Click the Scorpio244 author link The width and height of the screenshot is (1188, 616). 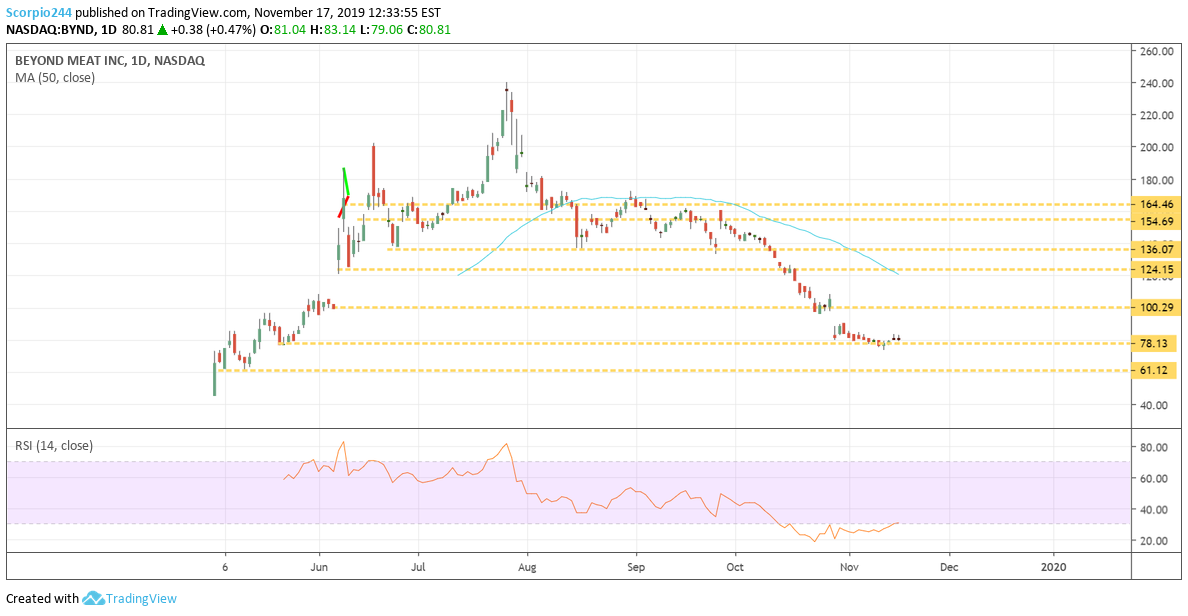(39, 13)
